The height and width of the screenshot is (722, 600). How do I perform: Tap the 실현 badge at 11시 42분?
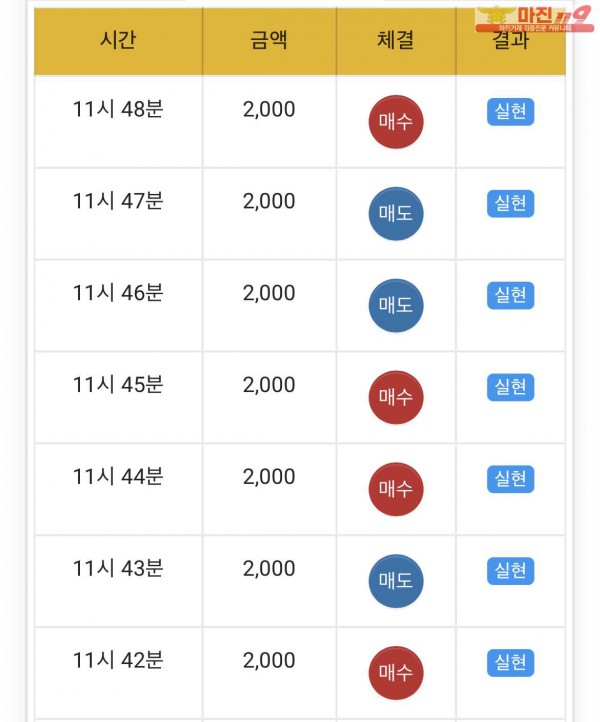coord(511,663)
